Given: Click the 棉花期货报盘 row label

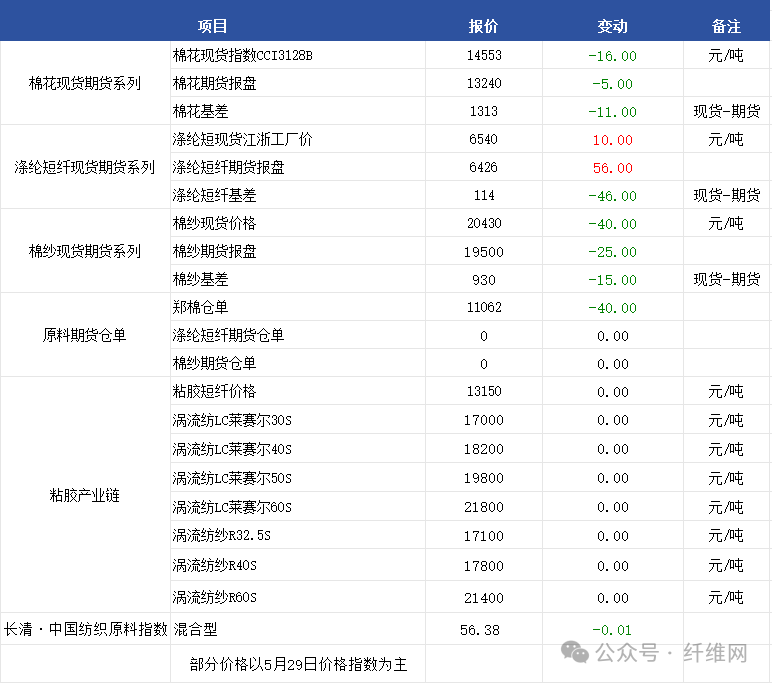Looking at the screenshot, I should click(x=215, y=83).
